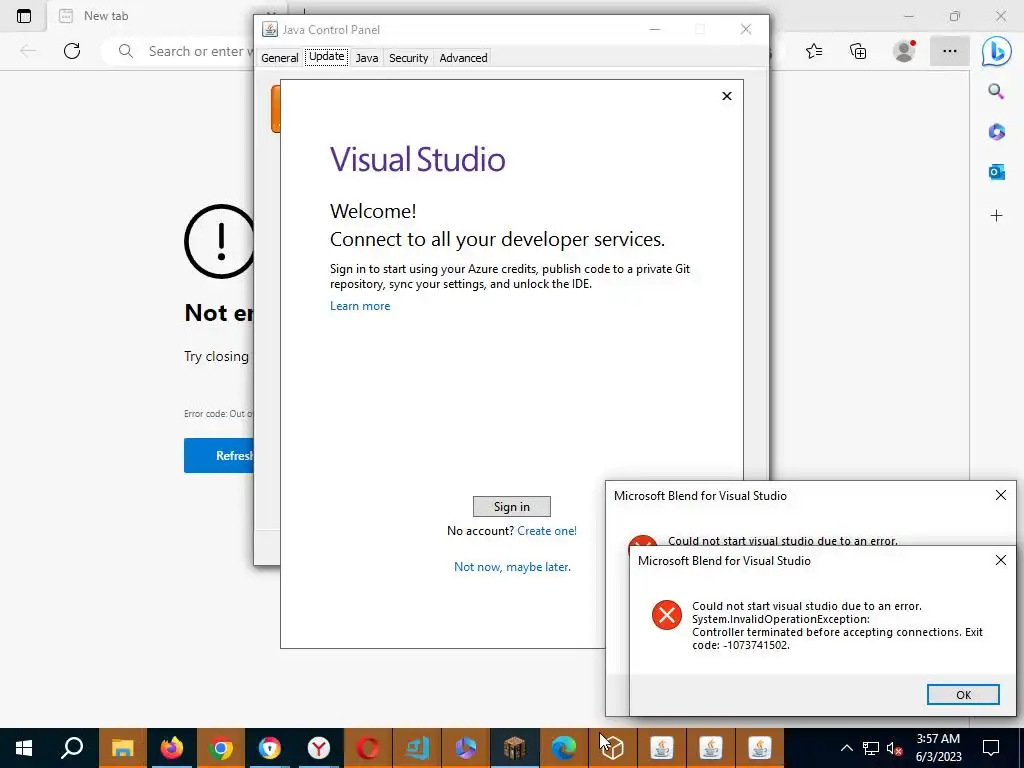Image resolution: width=1024 pixels, height=768 pixels.
Task: Open taskbar search magnifier
Action: point(73,748)
